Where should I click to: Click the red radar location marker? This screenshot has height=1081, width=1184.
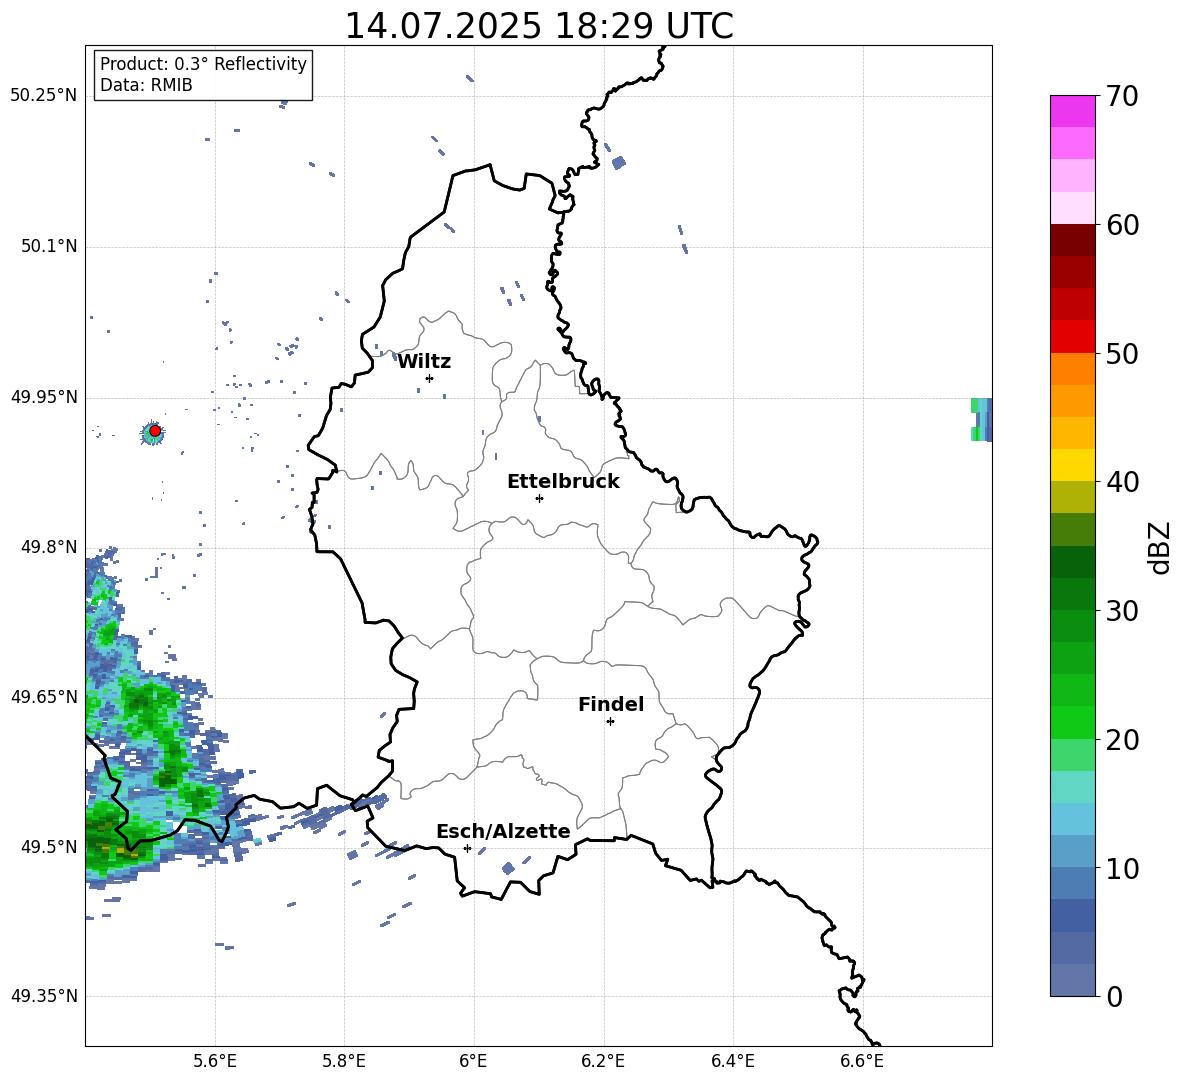pyautogui.click(x=155, y=431)
